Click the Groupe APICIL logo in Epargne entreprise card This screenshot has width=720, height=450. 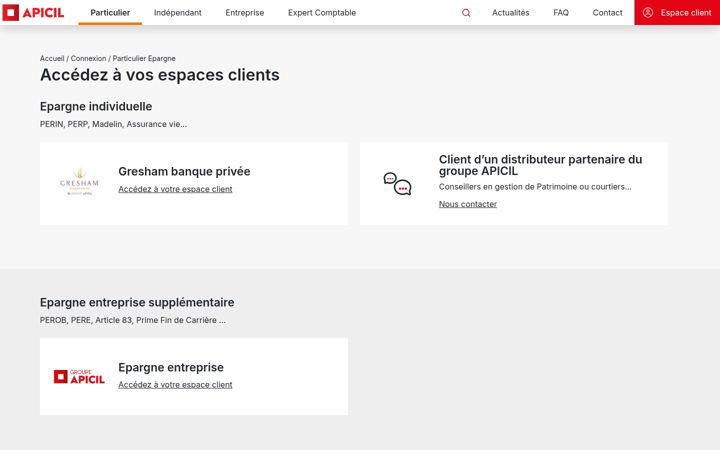tap(79, 377)
